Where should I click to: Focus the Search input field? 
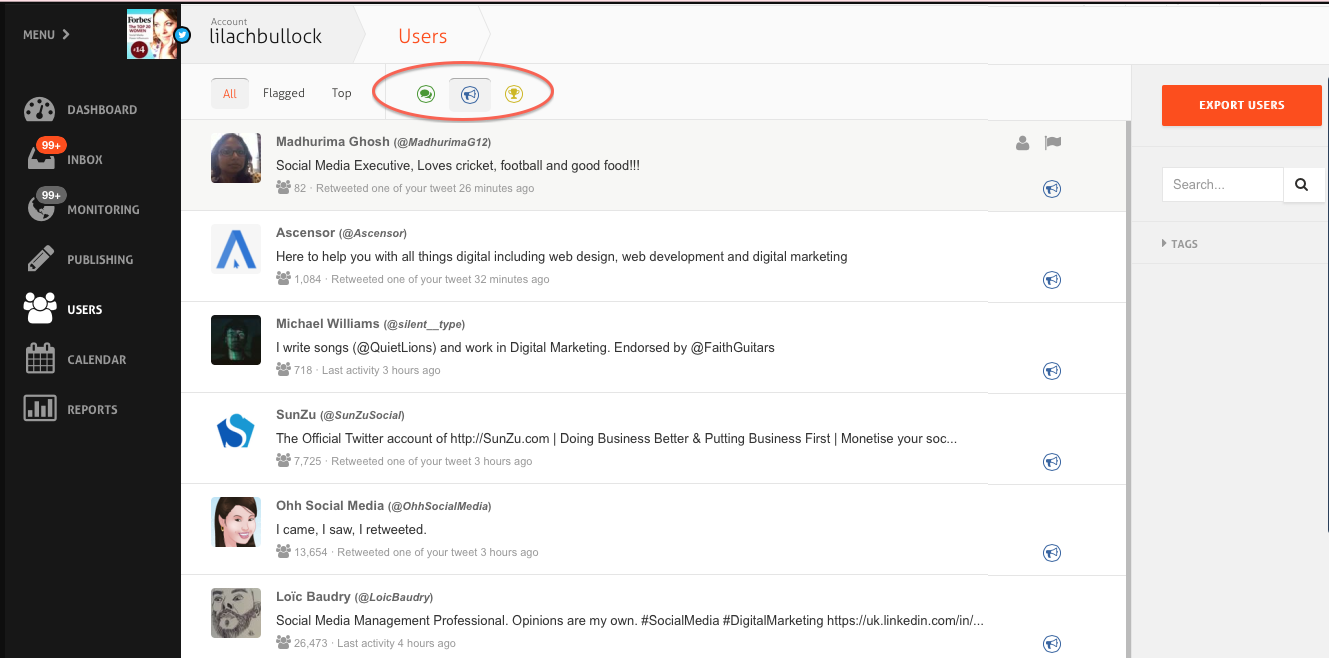tap(1222, 184)
